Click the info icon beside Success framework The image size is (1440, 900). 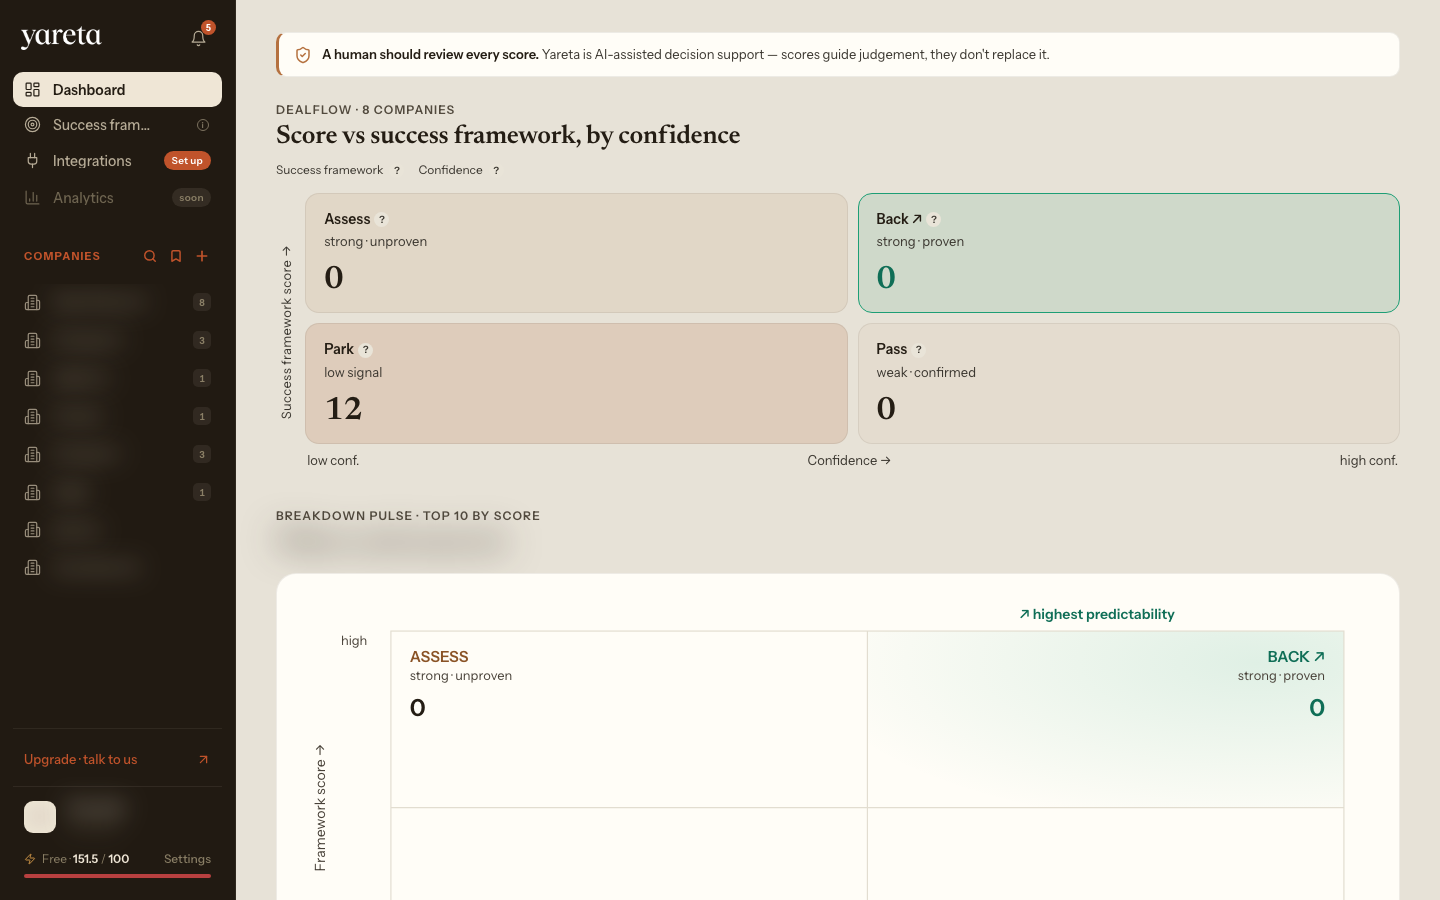(x=203, y=125)
